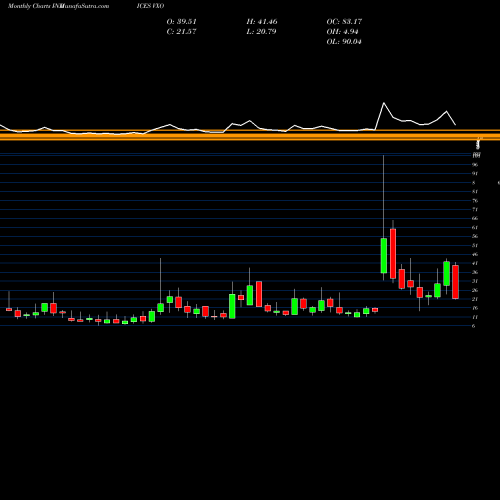This screenshot has height=500, width=500.
Task: Click the price axis label 16
Action: pos(475,308)
